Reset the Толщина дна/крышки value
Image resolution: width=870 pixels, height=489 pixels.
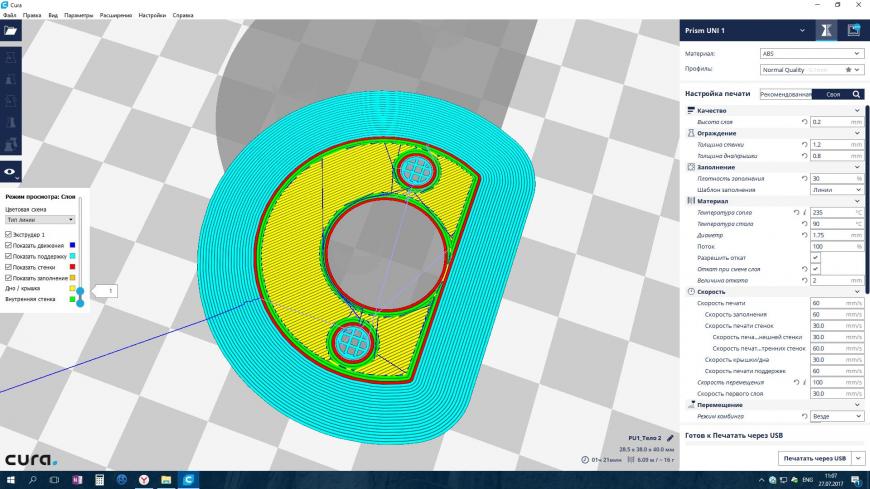[804, 156]
